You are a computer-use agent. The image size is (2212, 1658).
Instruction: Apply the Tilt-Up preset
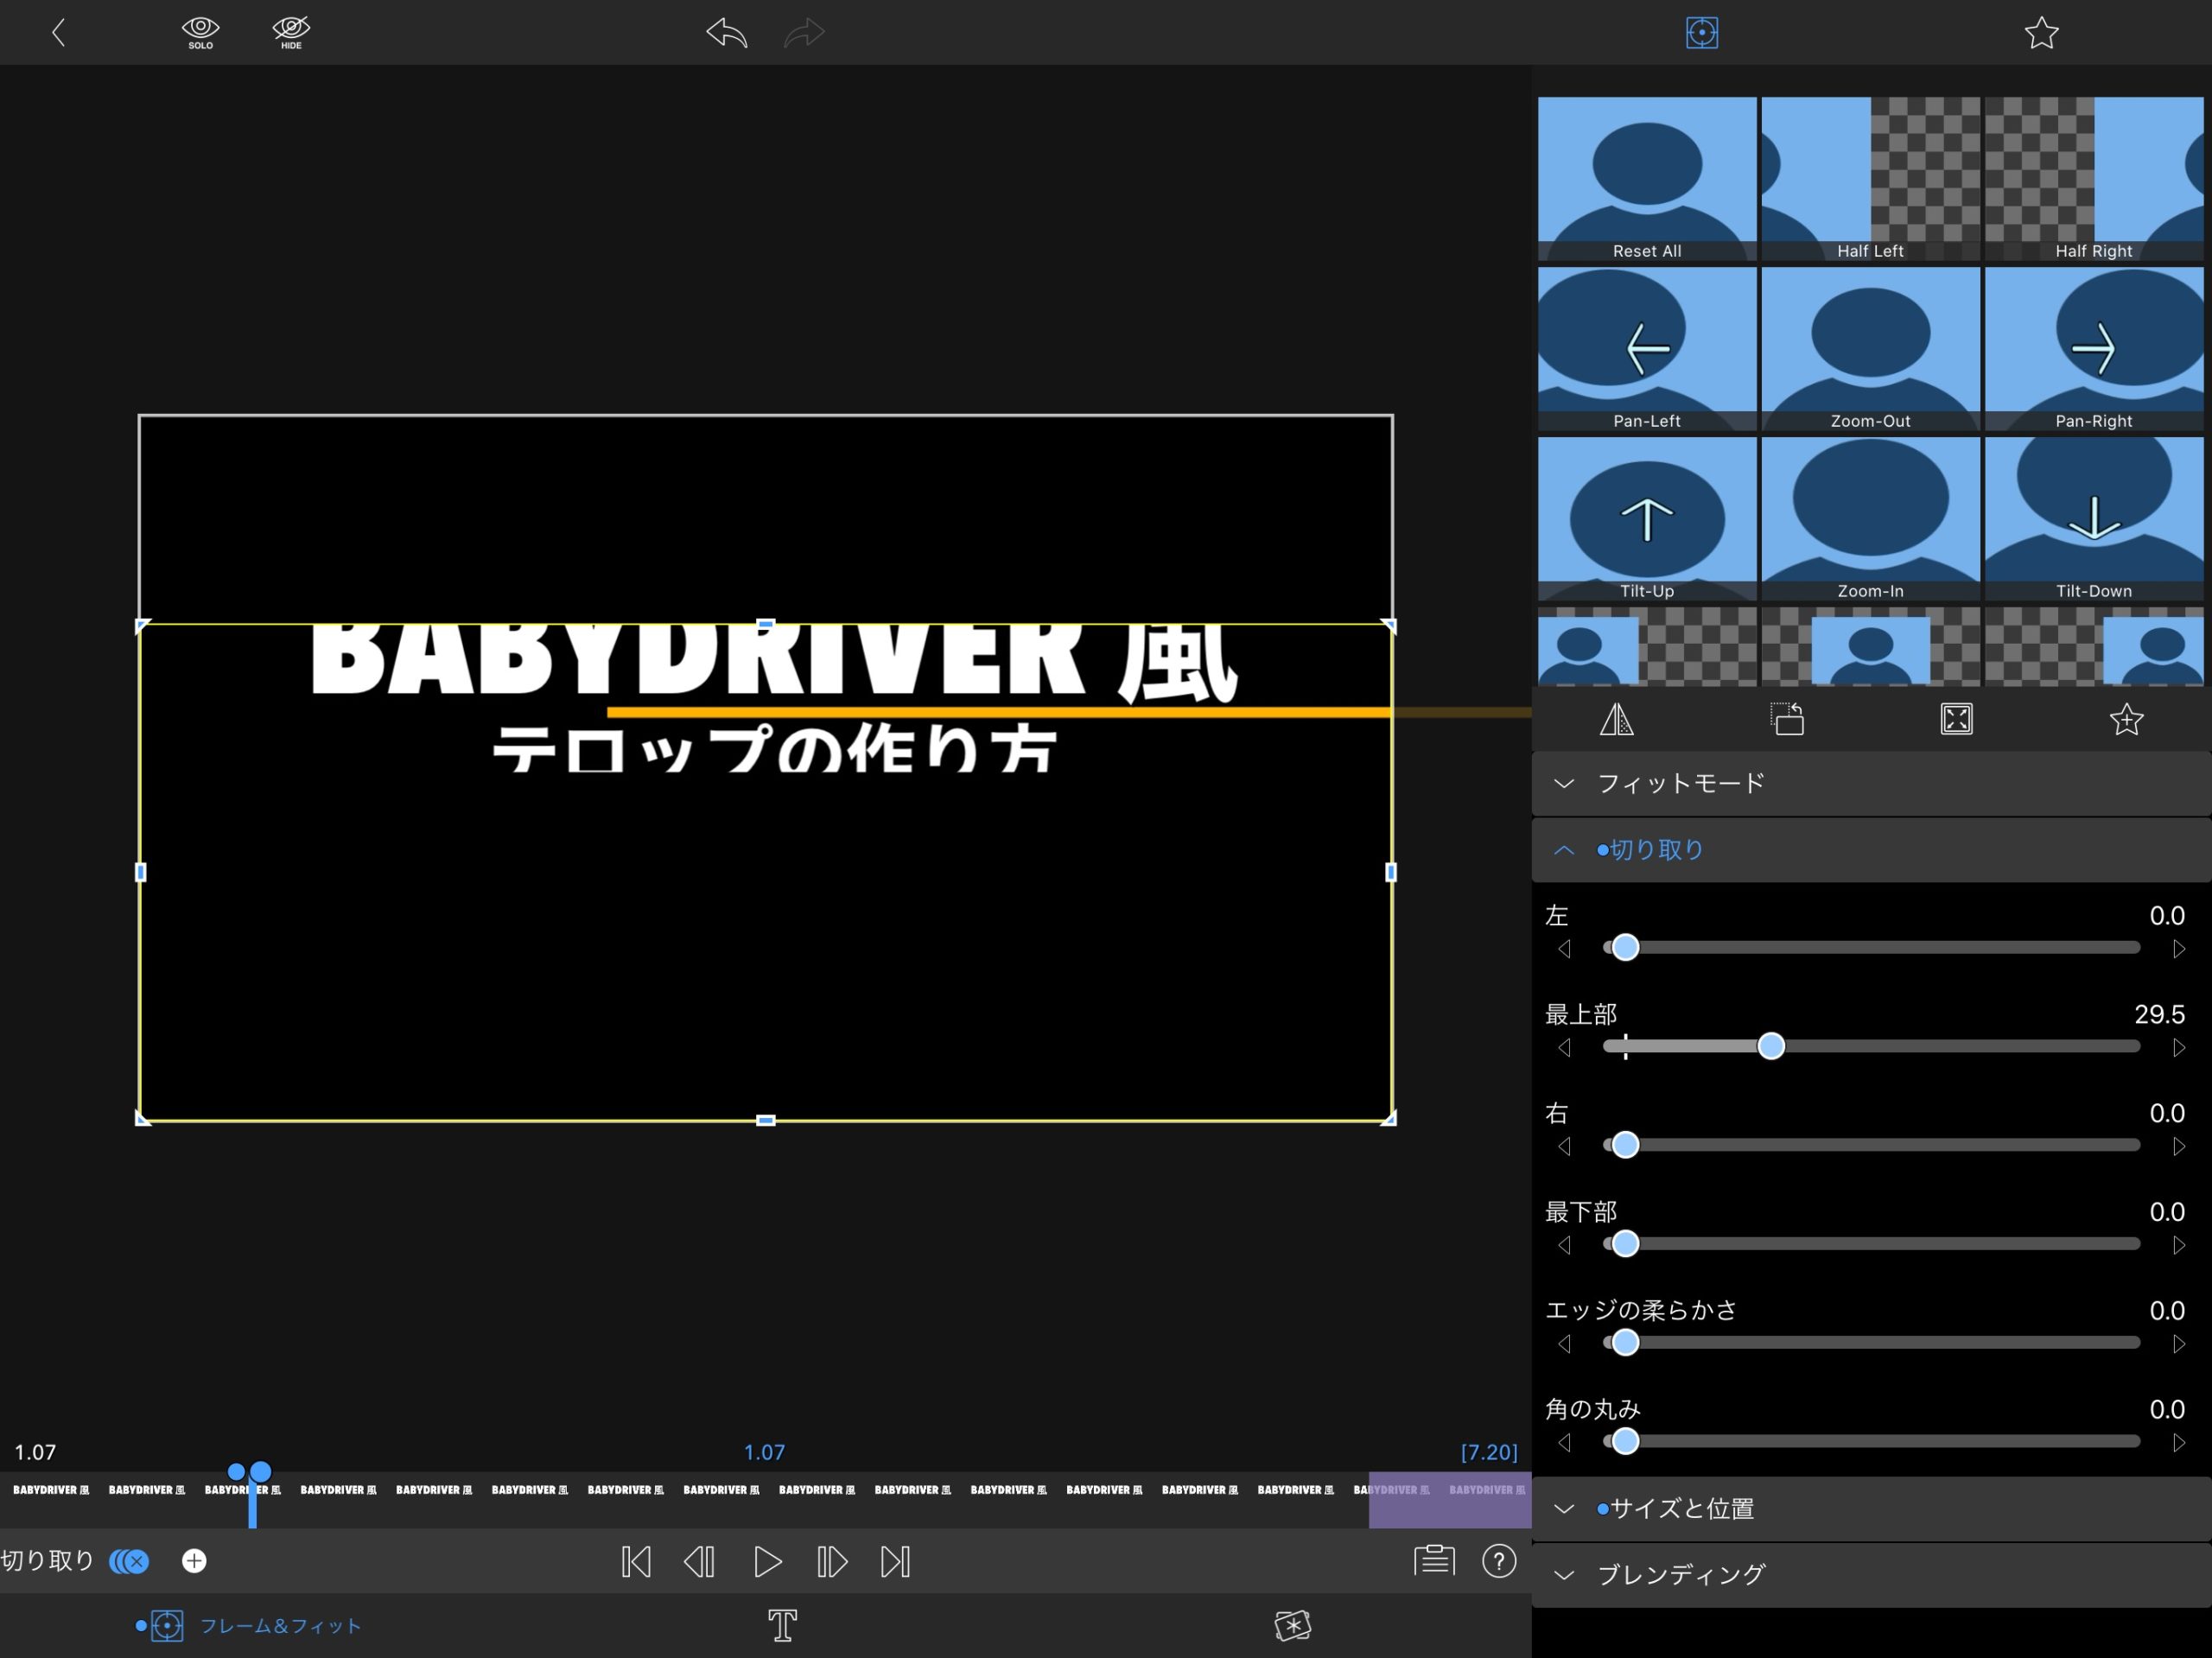tap(1646, 519)
